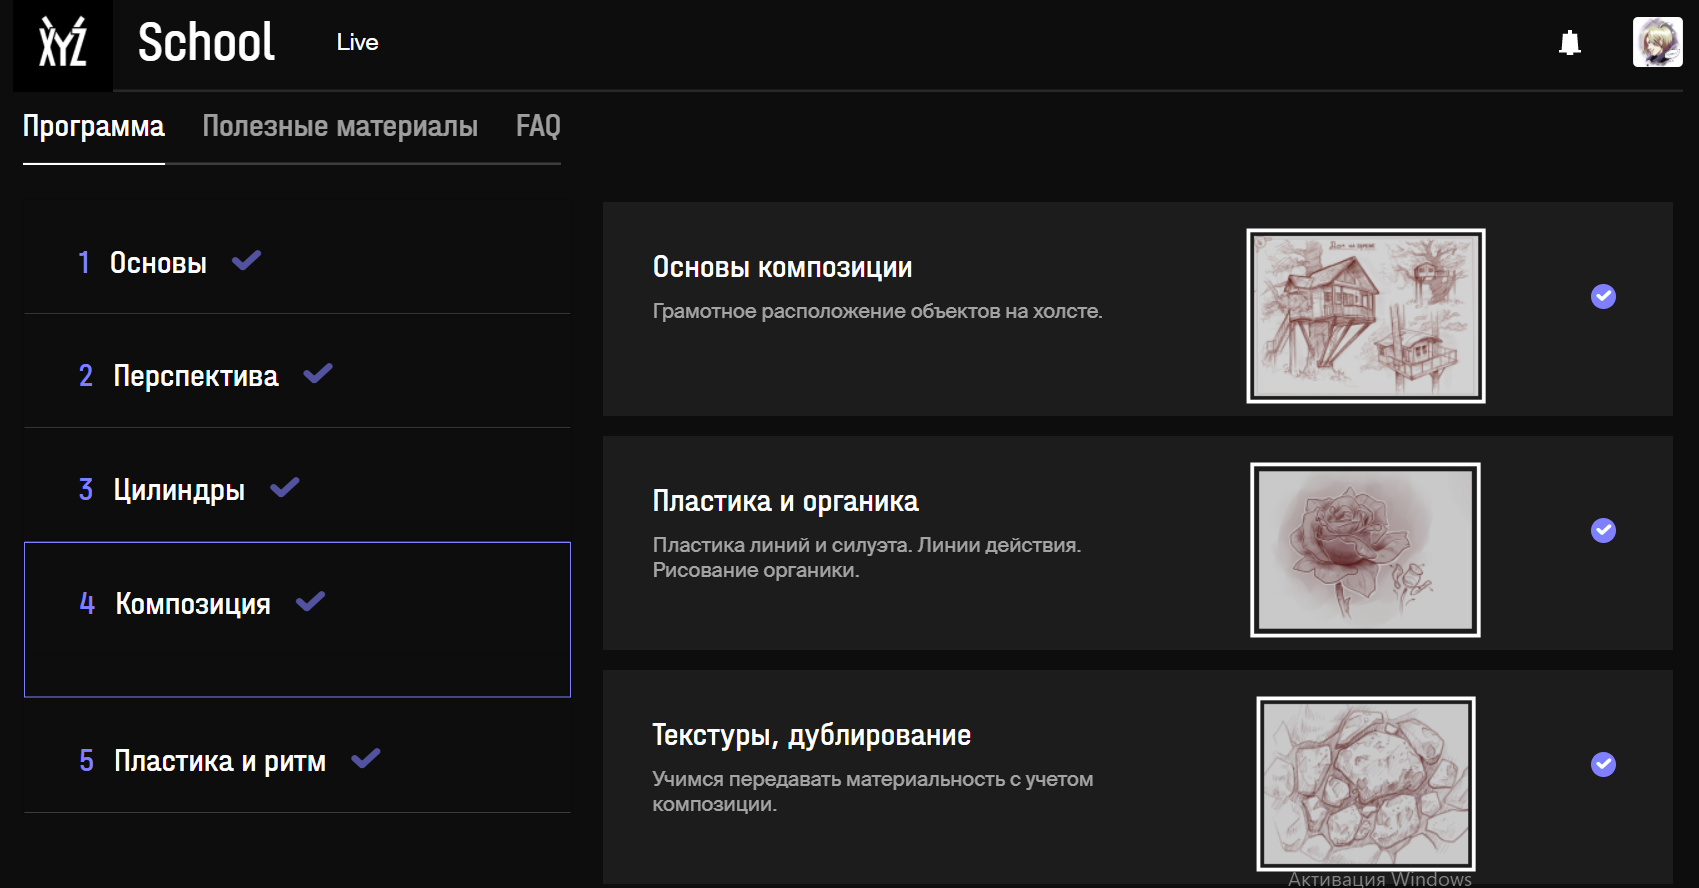Expand module 2 Перспектива
Screen dimensions: 1699x888
[x=195, y=376]
